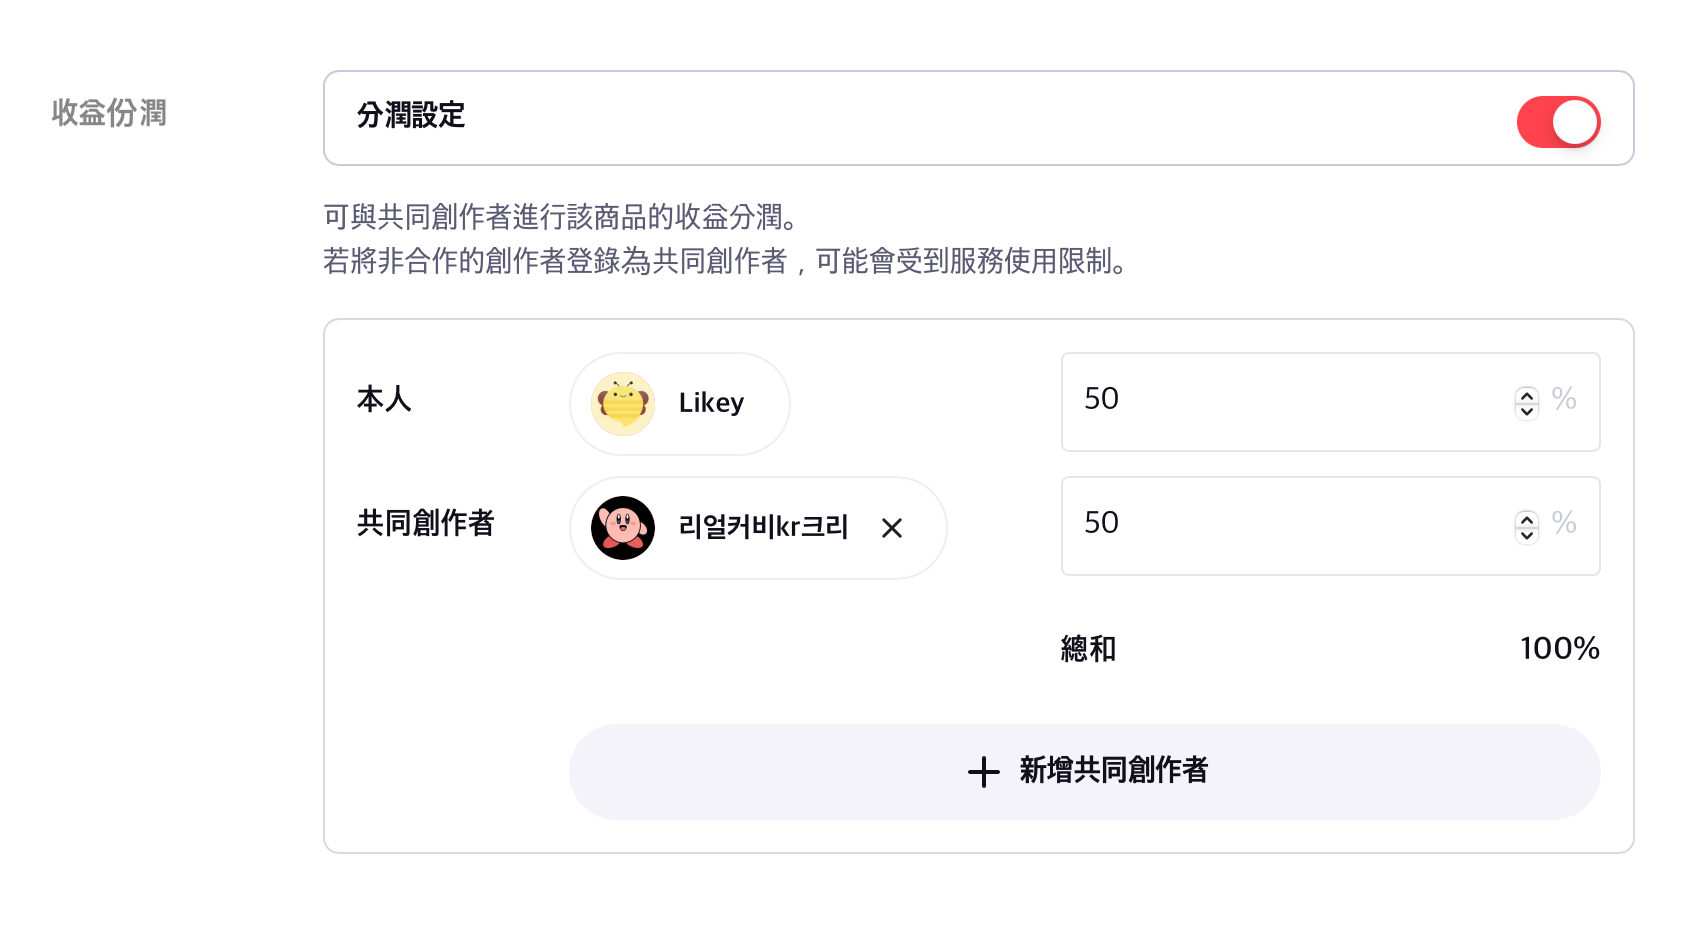Click the Likey bee avatar icon
The width and height of the screenshot is (1698, 952).
[x=623, y=404]
